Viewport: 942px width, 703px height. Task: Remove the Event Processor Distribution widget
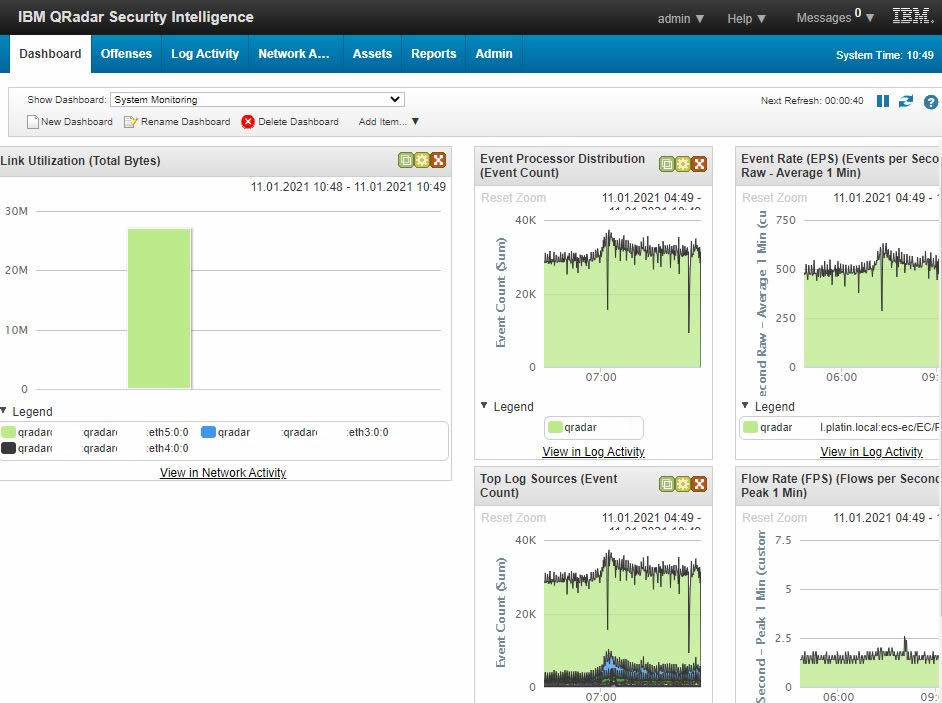[699, 164]
